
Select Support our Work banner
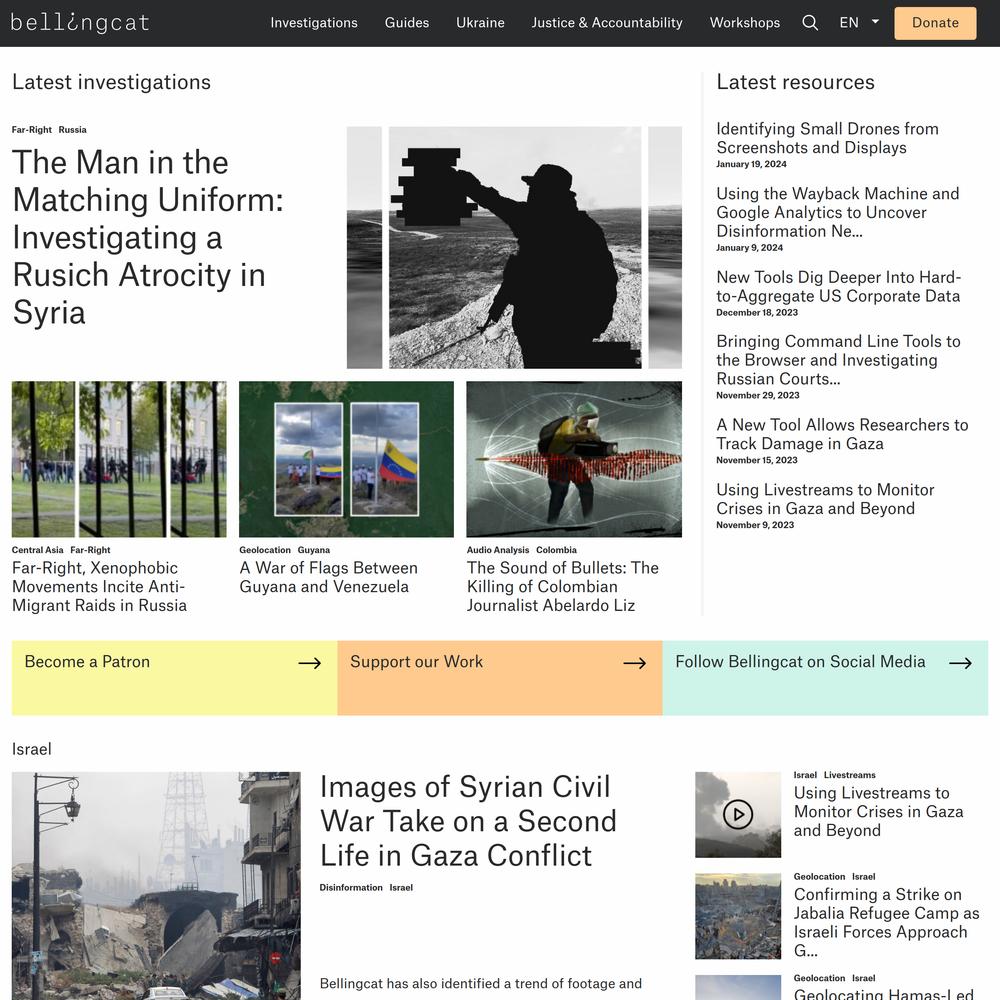coord(500,678)
